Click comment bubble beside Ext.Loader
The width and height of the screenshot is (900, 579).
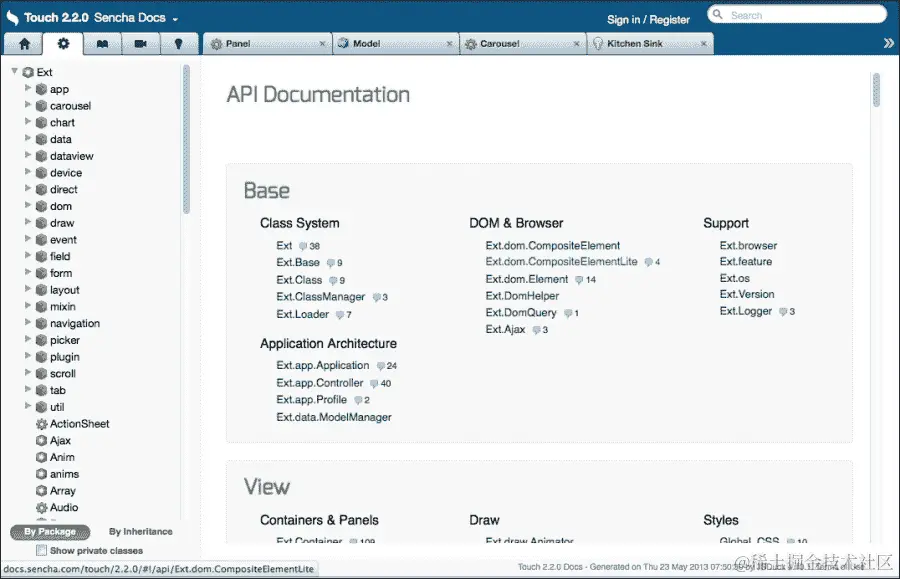tap(340, 314)
